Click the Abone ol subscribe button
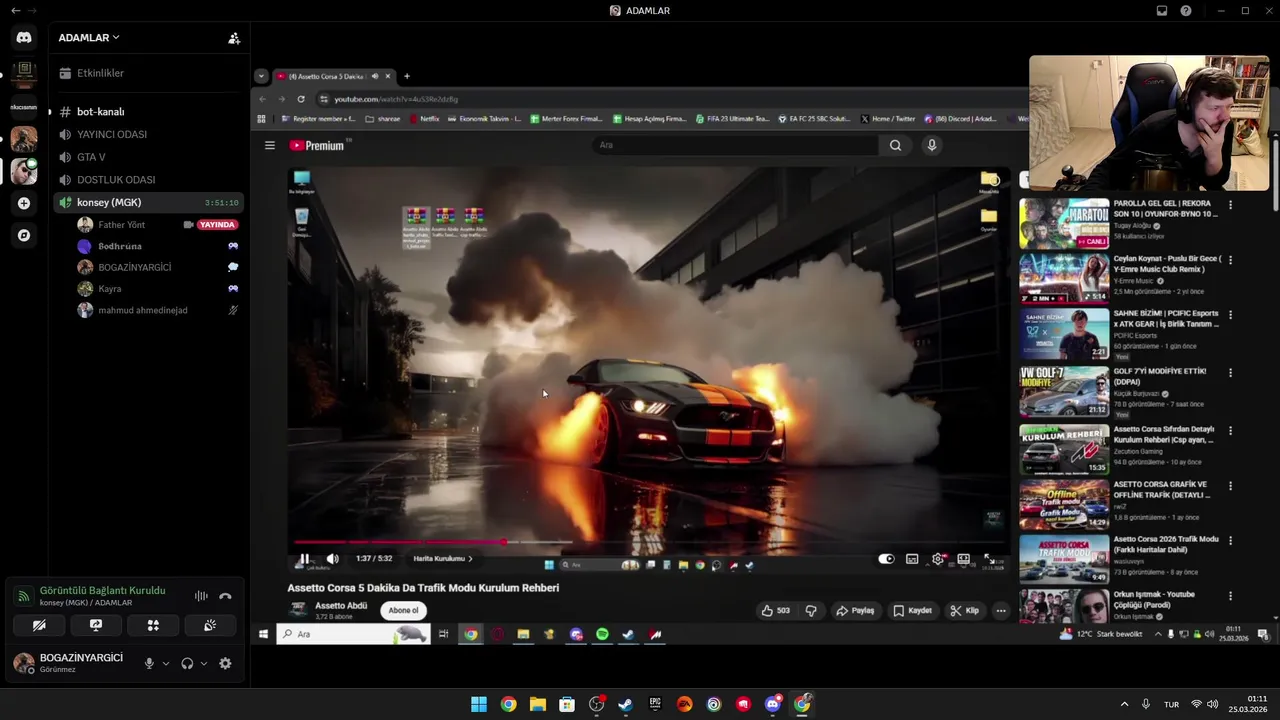Image resolution: width=1280 pixels, height=720 pixels. (403, 610)
